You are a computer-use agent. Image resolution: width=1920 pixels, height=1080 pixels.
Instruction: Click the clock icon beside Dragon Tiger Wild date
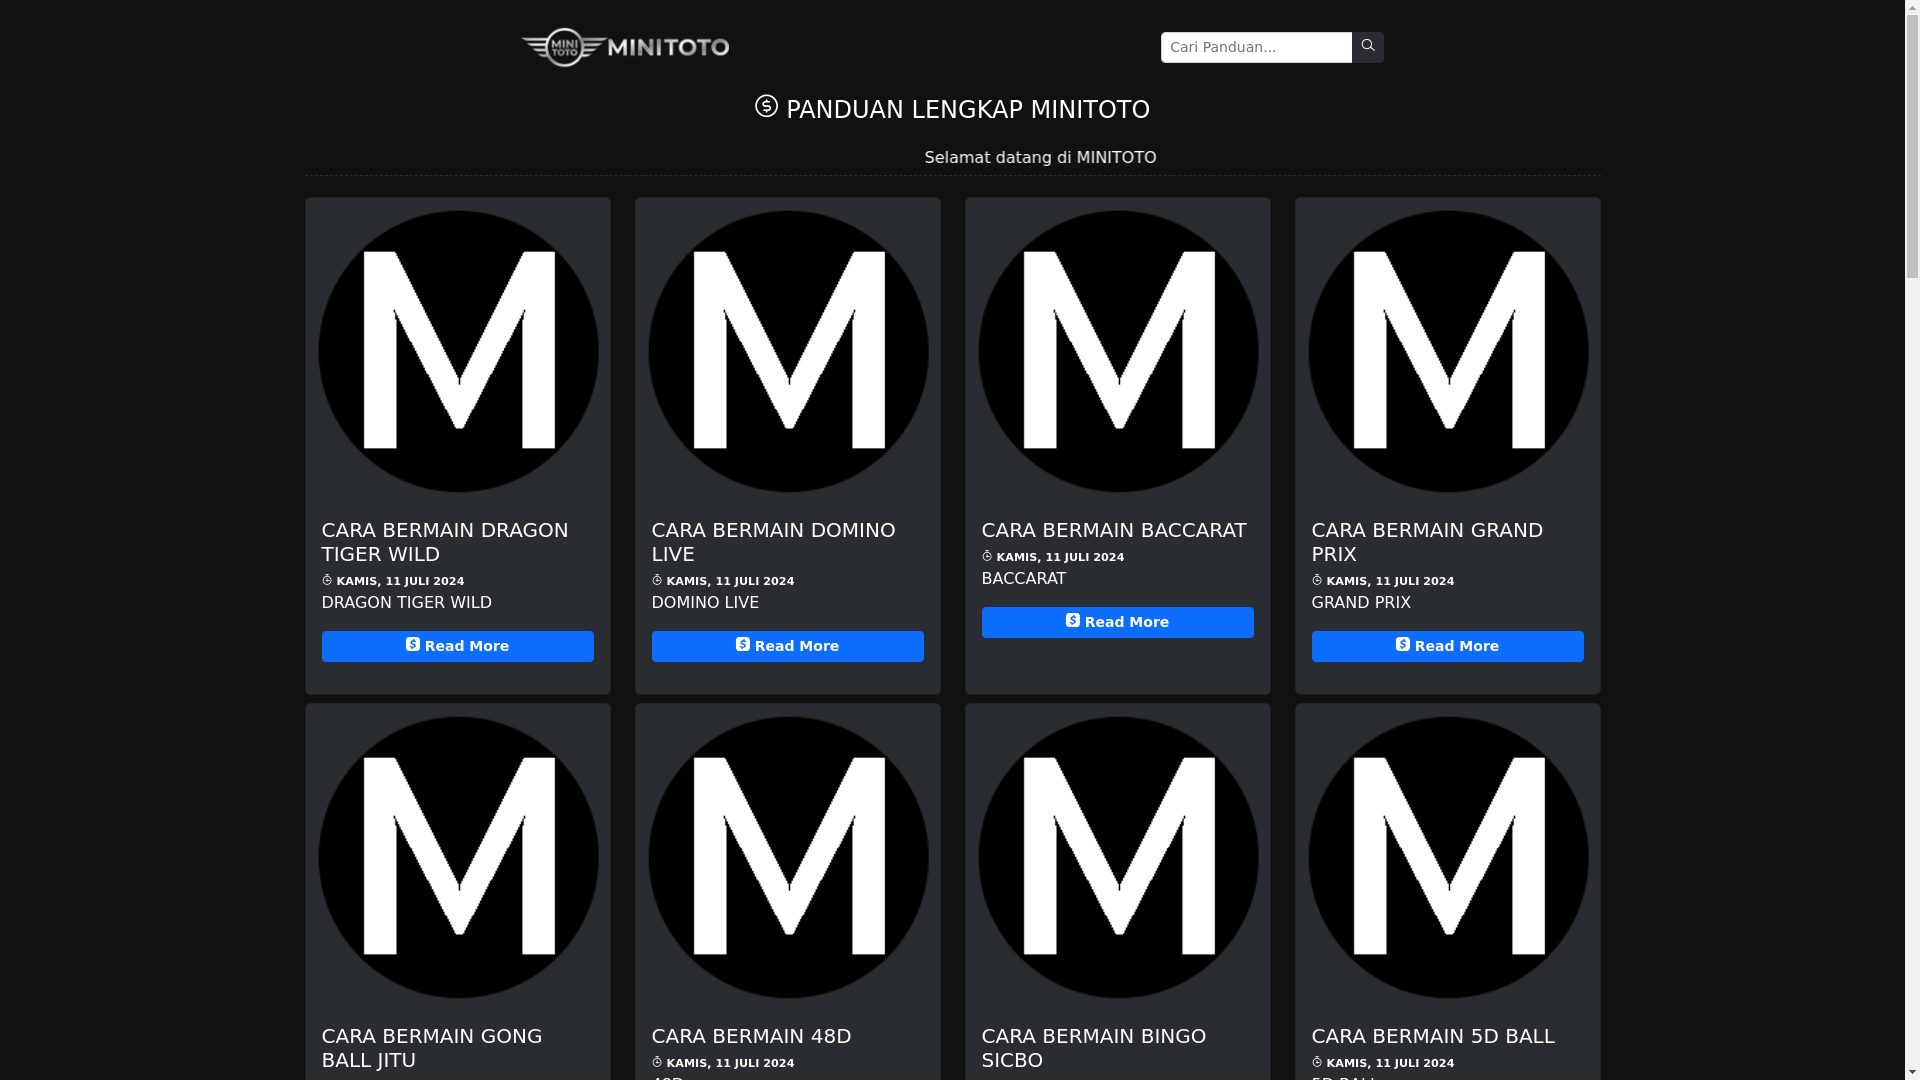(327, 580)
